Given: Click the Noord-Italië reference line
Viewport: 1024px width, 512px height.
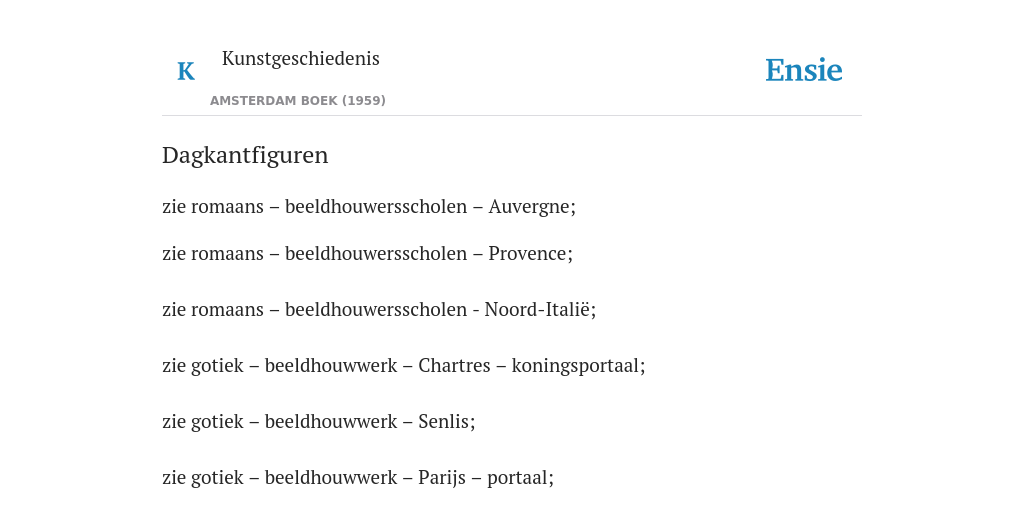Looking at the screenshot, I should coord(379,310).
